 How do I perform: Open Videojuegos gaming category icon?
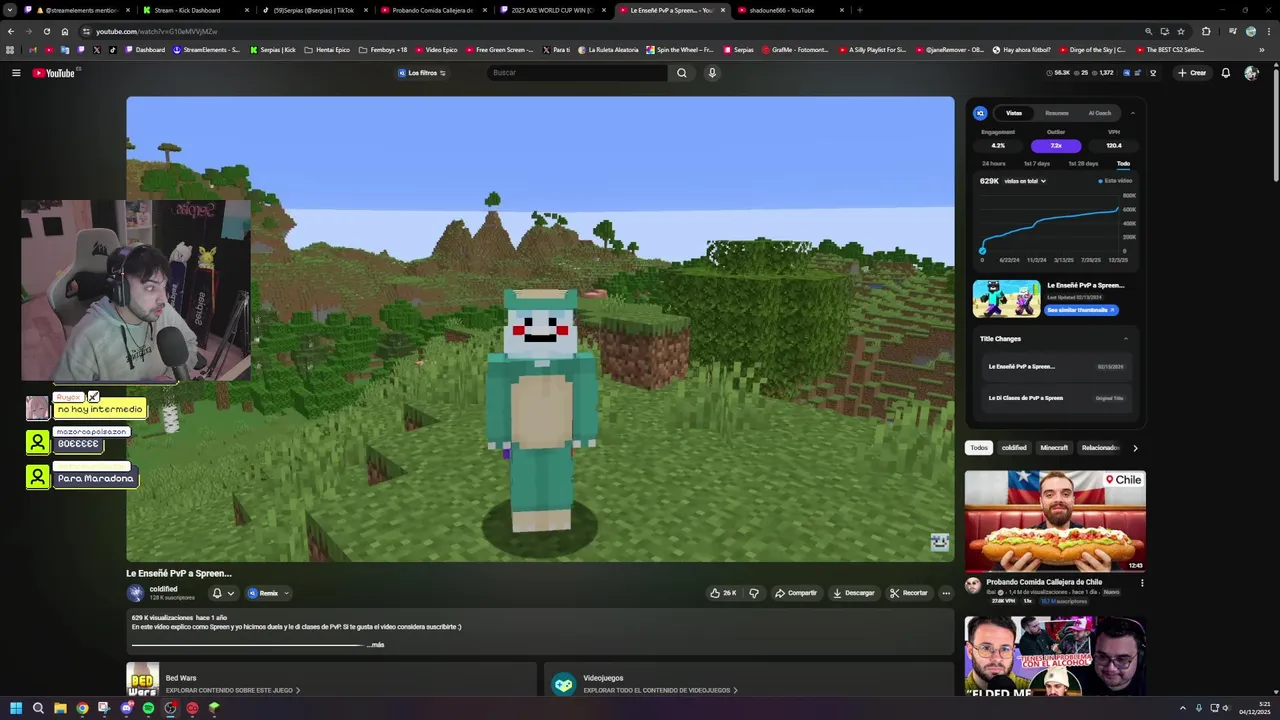tap(564, 684)
